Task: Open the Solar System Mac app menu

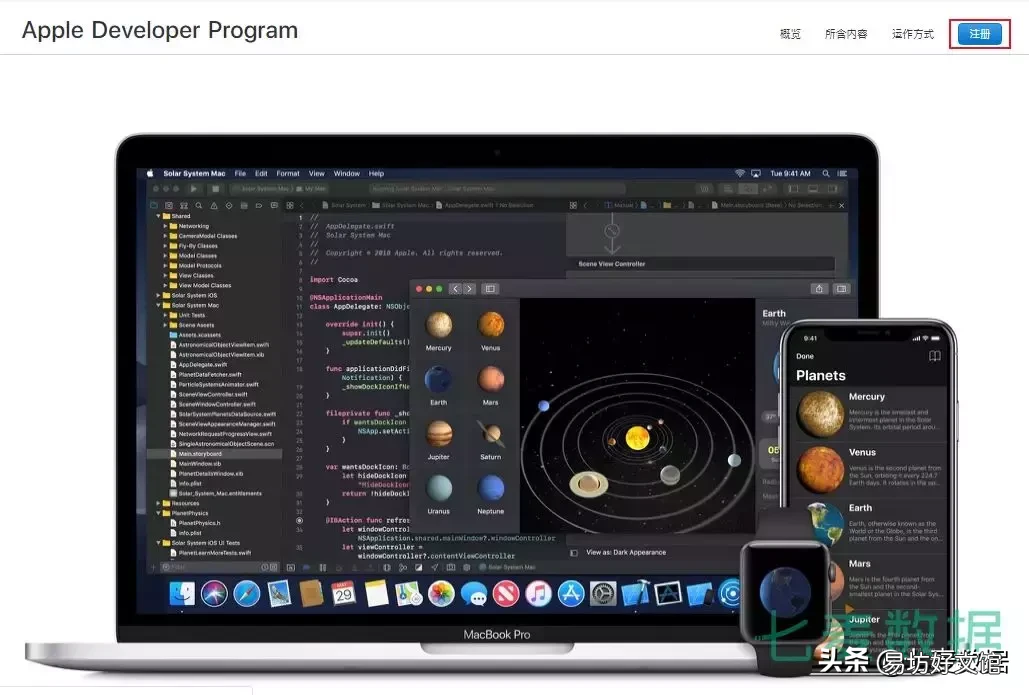Action: (x=194, y=173)
